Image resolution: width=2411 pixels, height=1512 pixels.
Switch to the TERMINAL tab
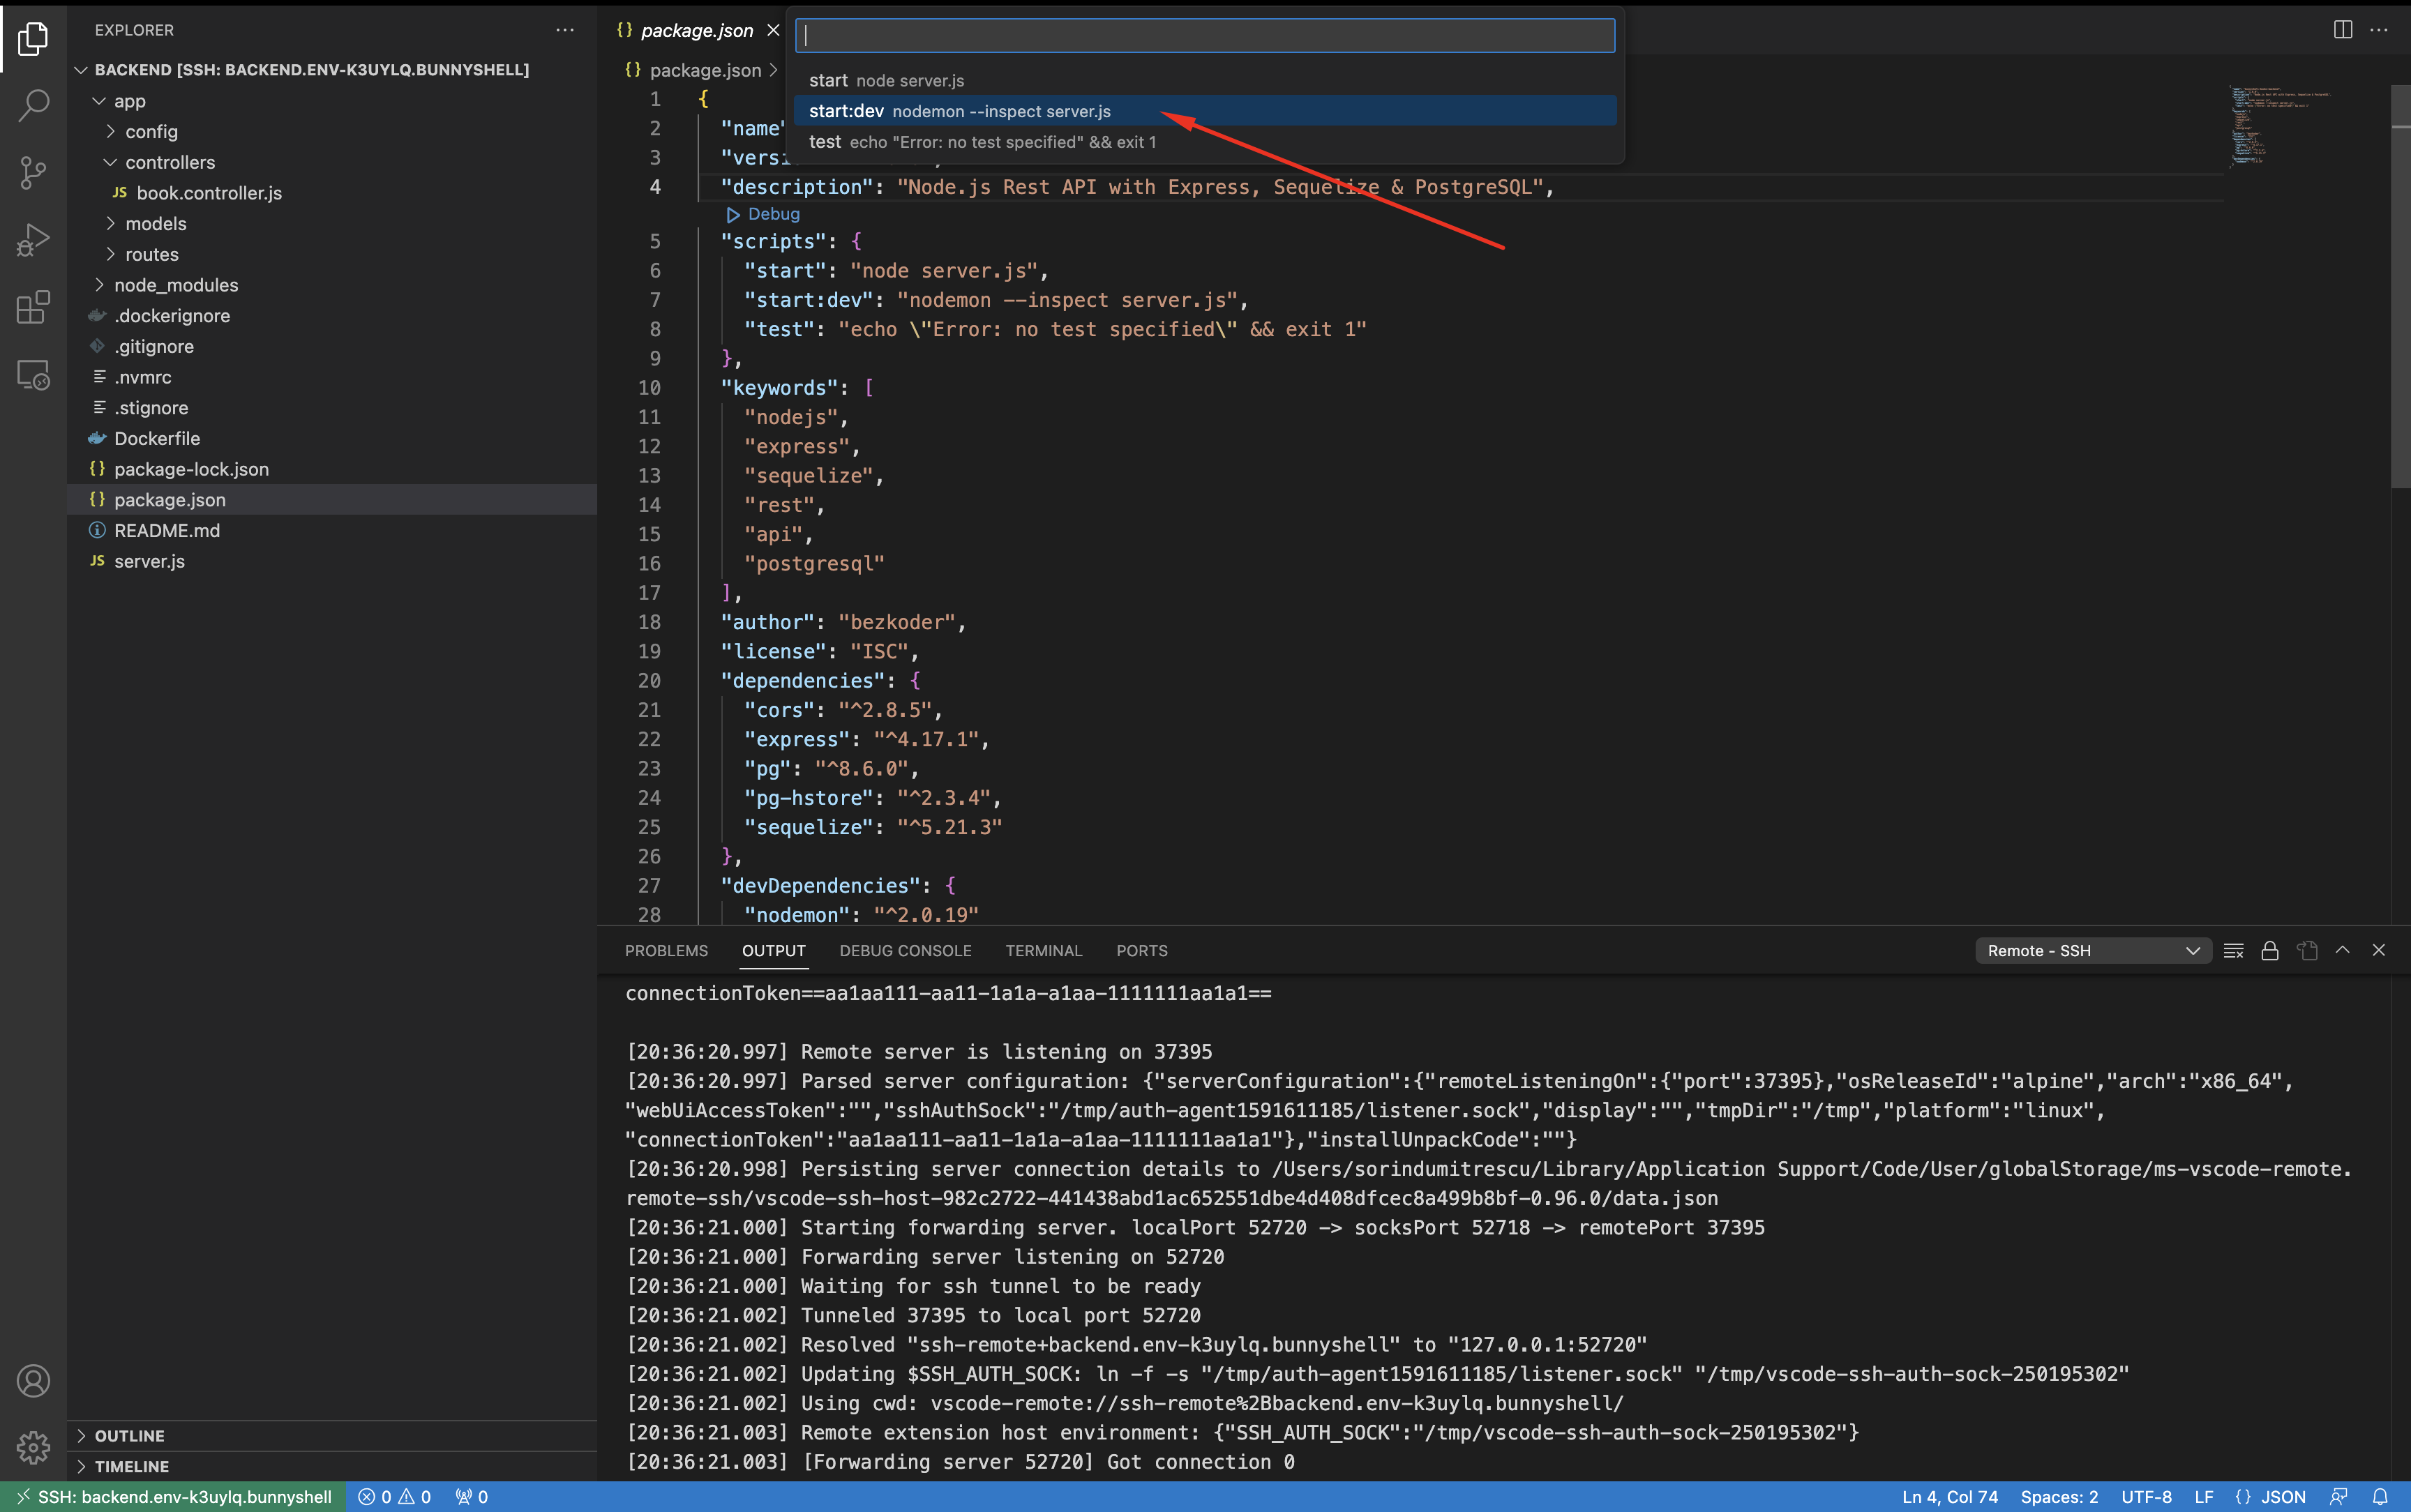point(1043,951)
